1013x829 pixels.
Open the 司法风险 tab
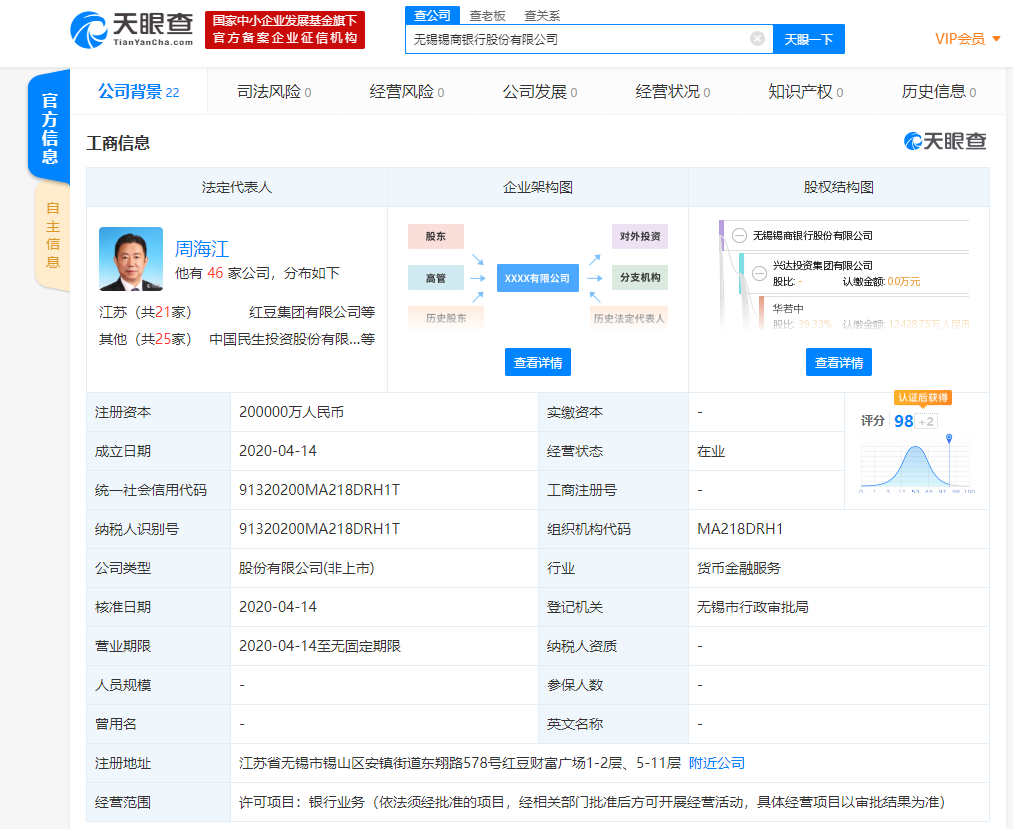pyautogui.click(x=271, y=91)
